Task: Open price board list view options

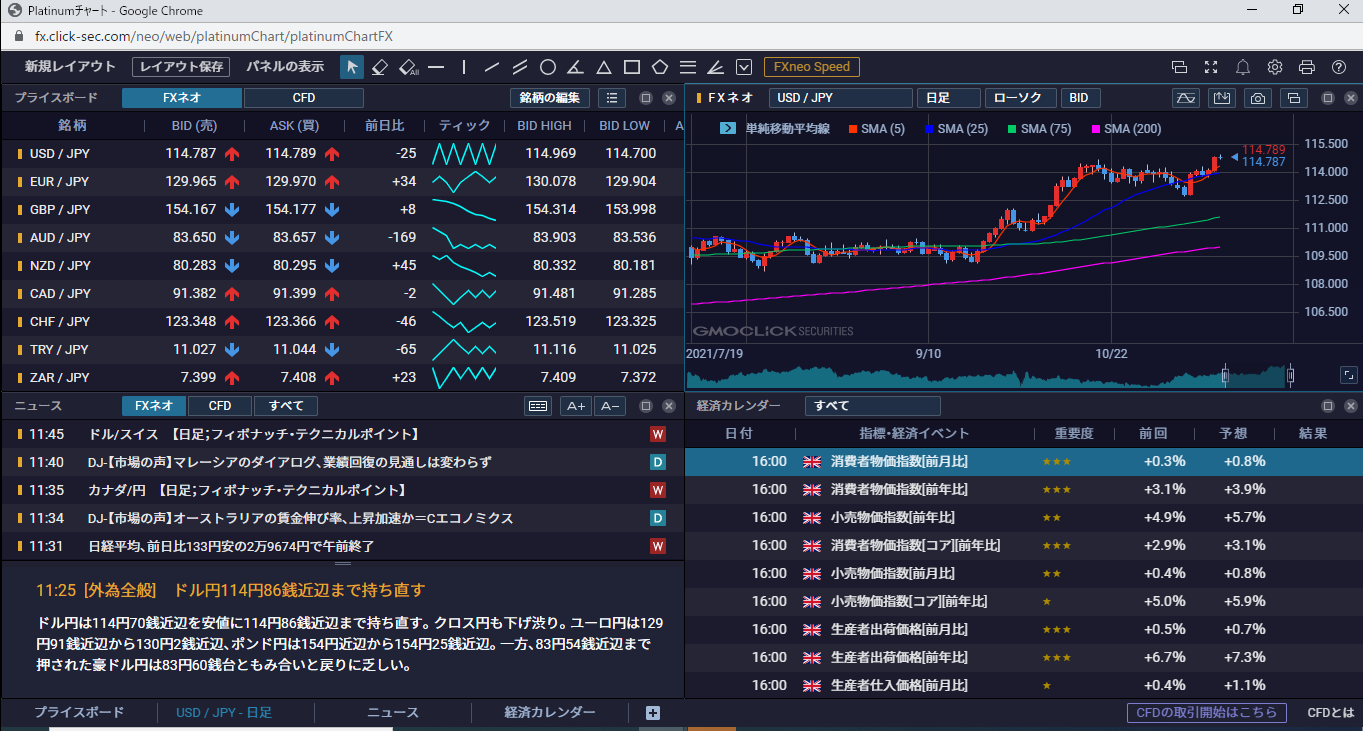Action: pos(612,98)
